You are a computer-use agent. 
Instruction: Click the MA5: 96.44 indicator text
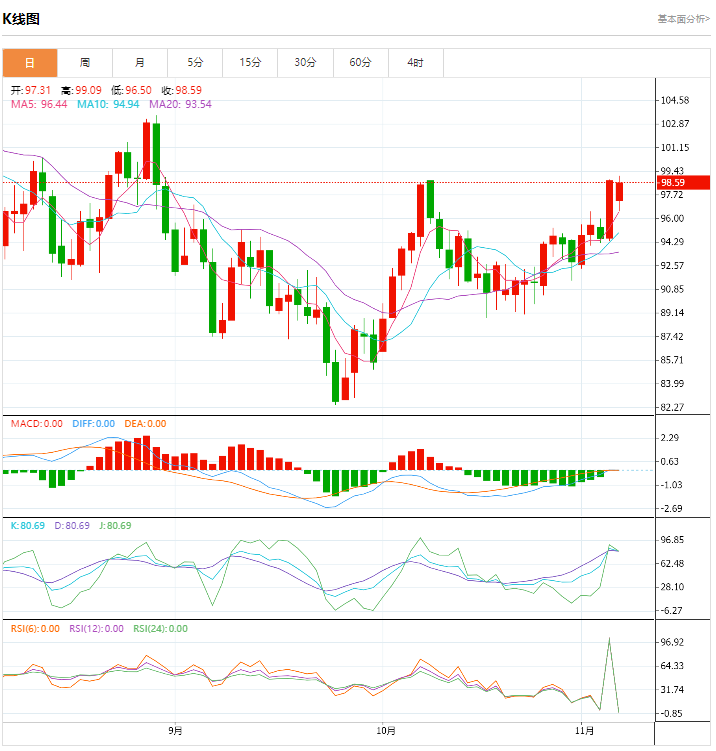(x=39, y=104)
